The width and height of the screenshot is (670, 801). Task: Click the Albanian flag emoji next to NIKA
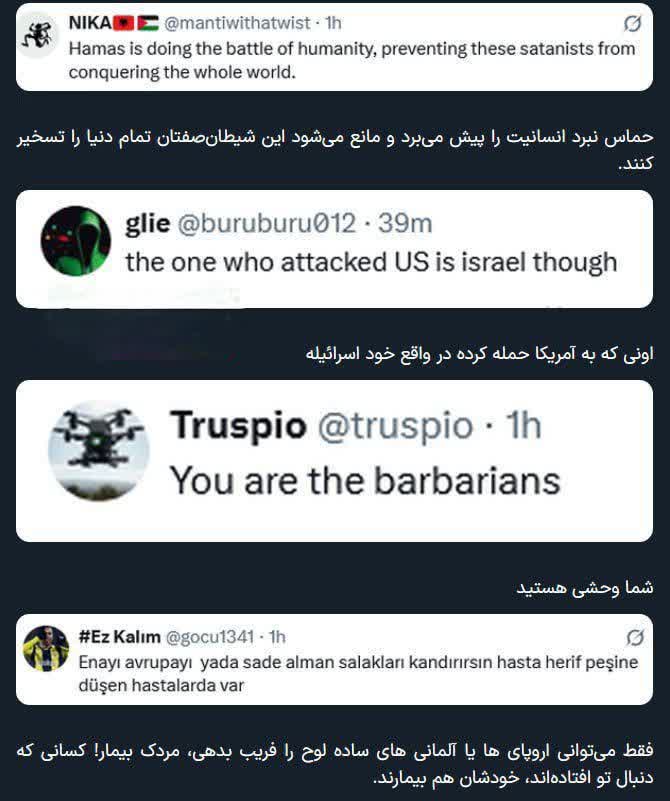[x=123, y=23]
